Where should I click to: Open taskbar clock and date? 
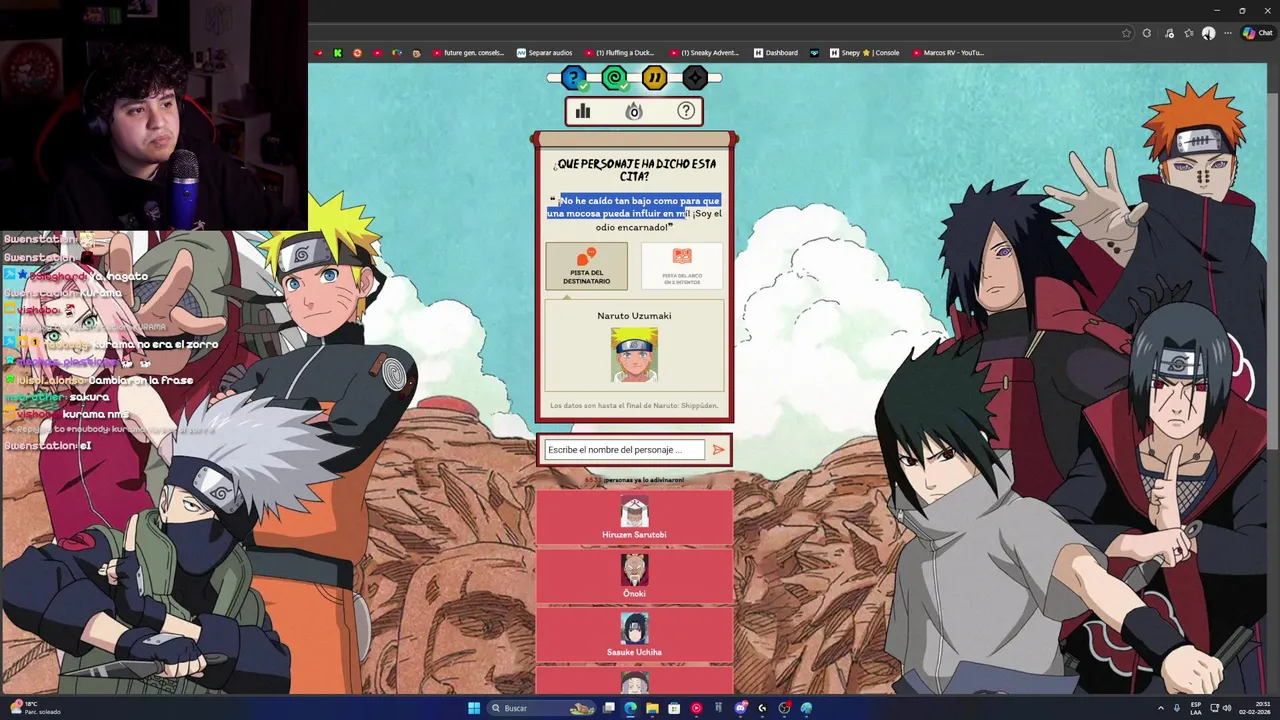click(x=1254, y=708)
